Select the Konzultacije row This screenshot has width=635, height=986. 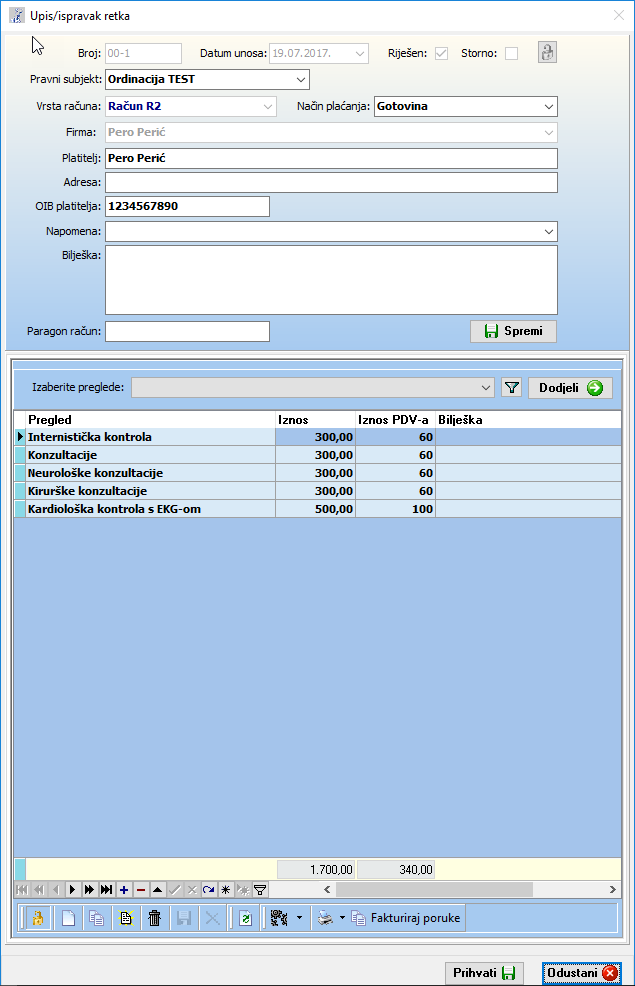tap(318, 455)
